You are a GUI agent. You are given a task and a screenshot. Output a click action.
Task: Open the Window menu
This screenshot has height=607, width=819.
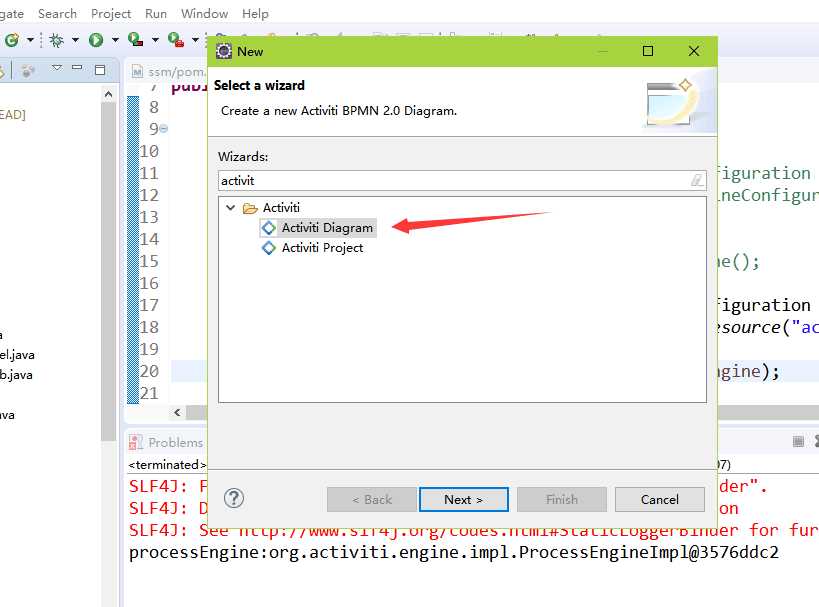204,14
